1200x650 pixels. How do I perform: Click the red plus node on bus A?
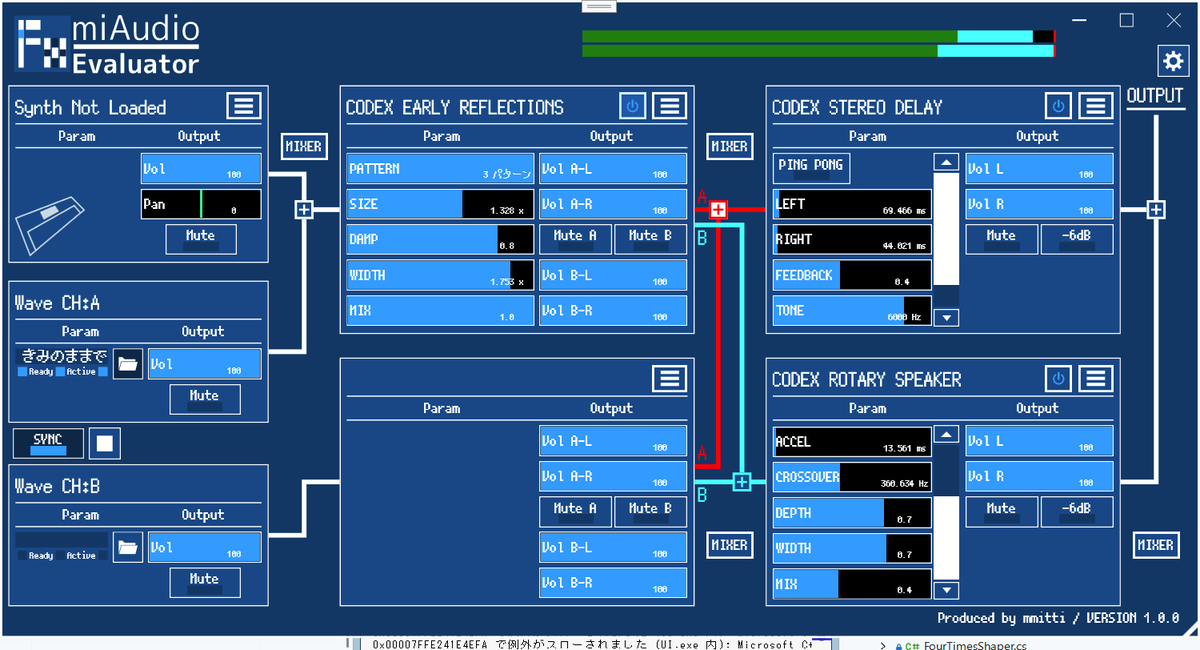[718, 210]
